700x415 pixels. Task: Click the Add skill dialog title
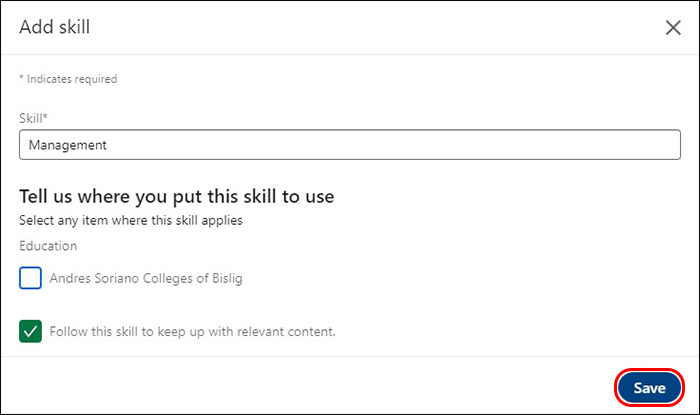55,27
